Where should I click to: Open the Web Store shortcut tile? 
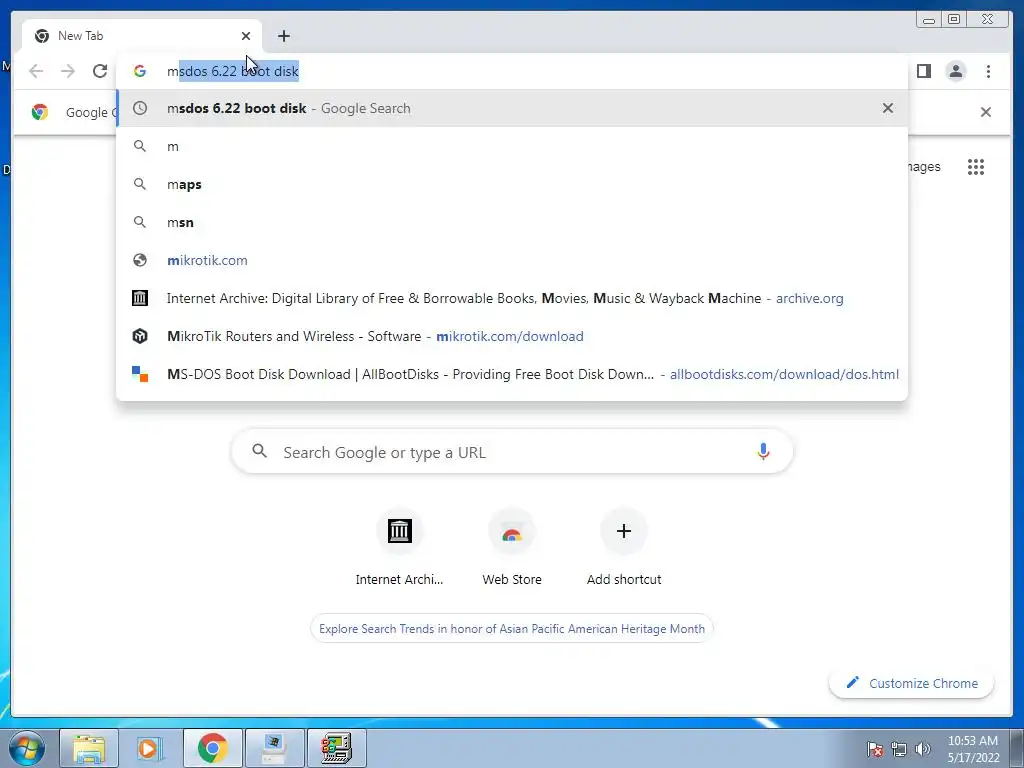pyautogui.click(x=512, y=547)
